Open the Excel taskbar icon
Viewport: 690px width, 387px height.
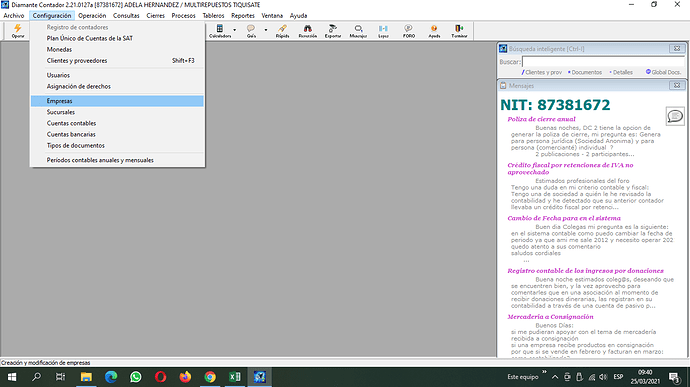235,377
